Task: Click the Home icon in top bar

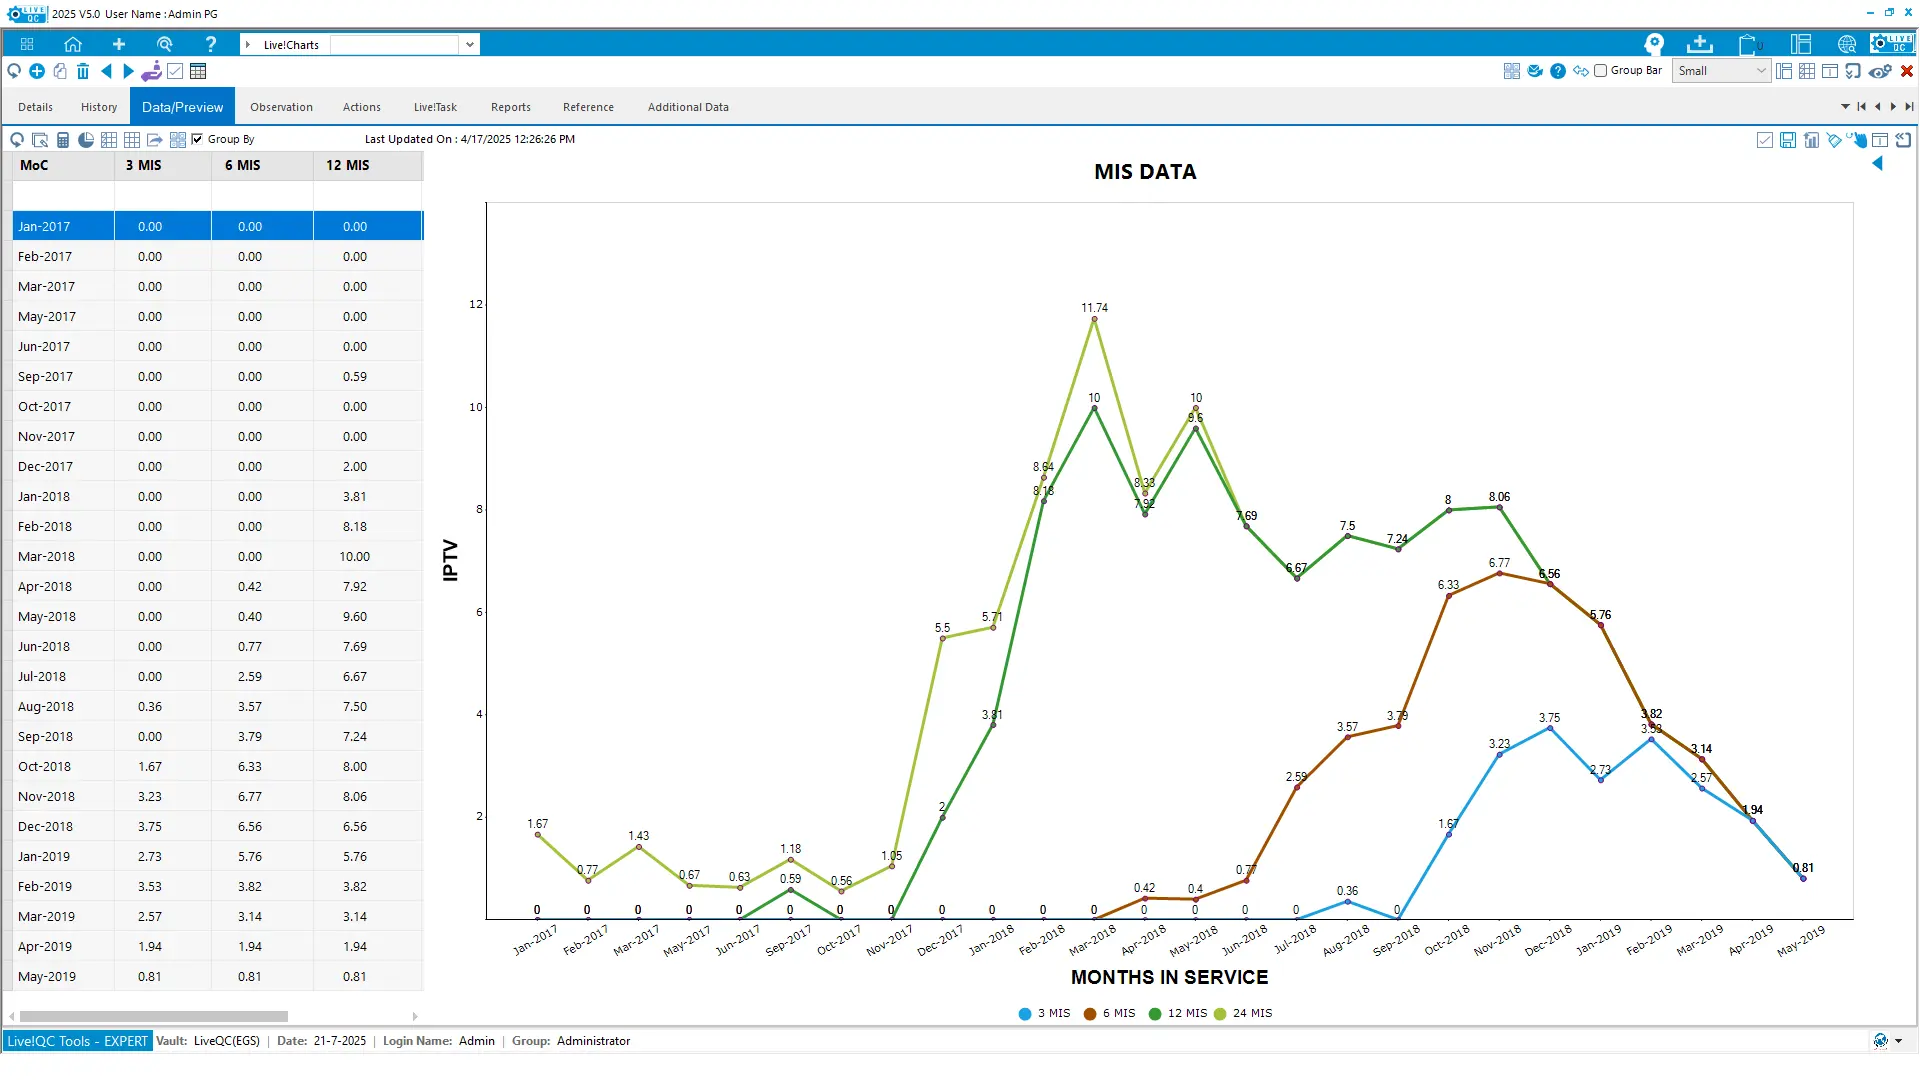Action: pyautogui.click(x=72, y=44)
